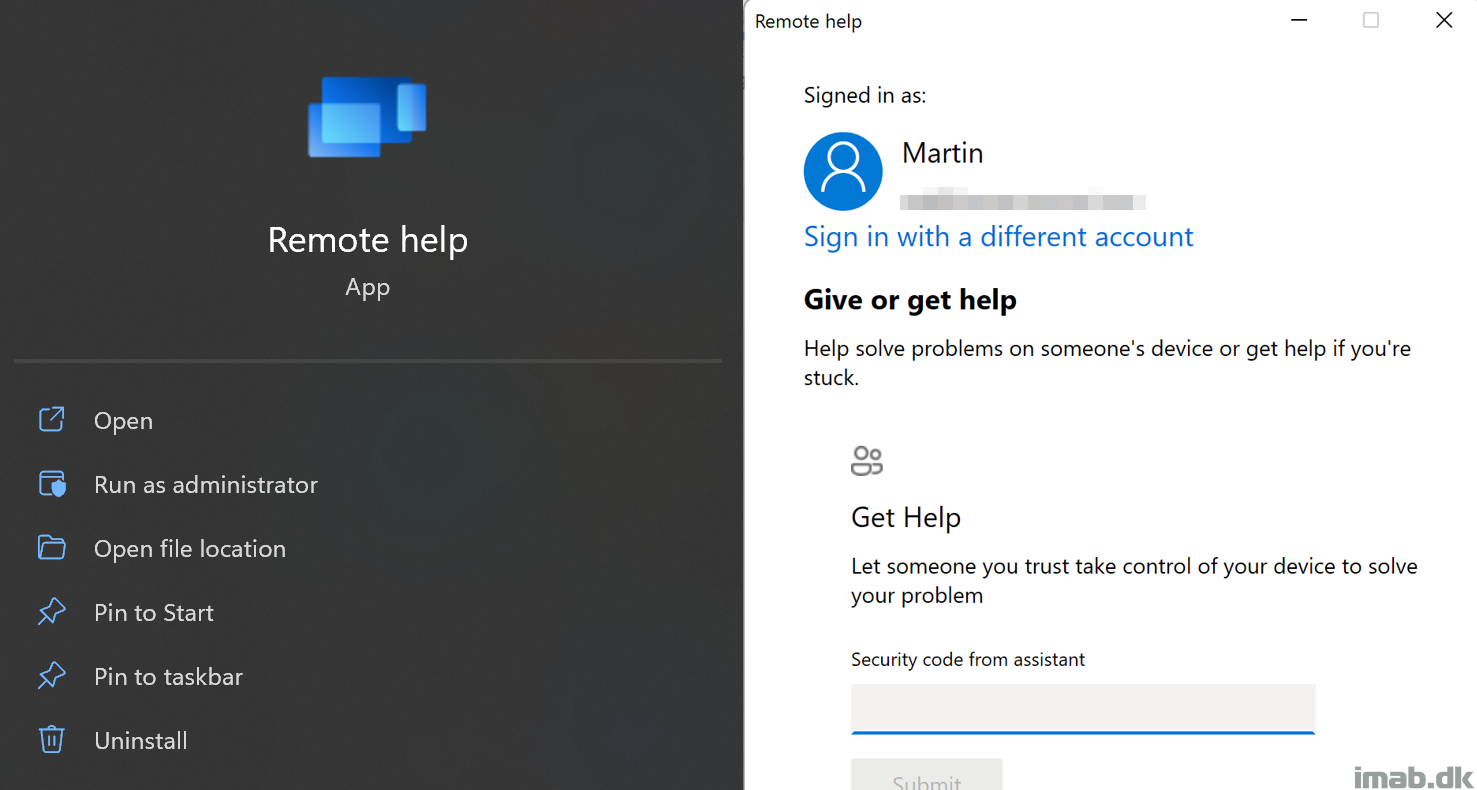Click the 'Signed in as:' label

point(865,96)
